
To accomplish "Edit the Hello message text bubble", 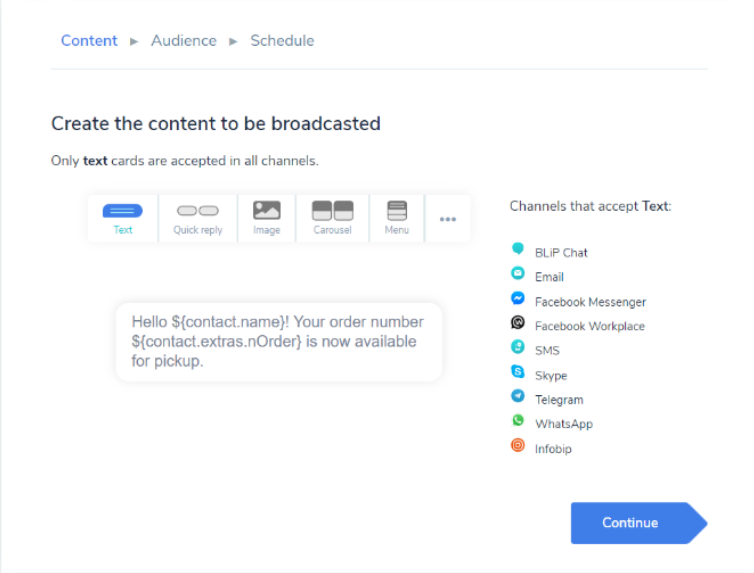I will 278,341.
